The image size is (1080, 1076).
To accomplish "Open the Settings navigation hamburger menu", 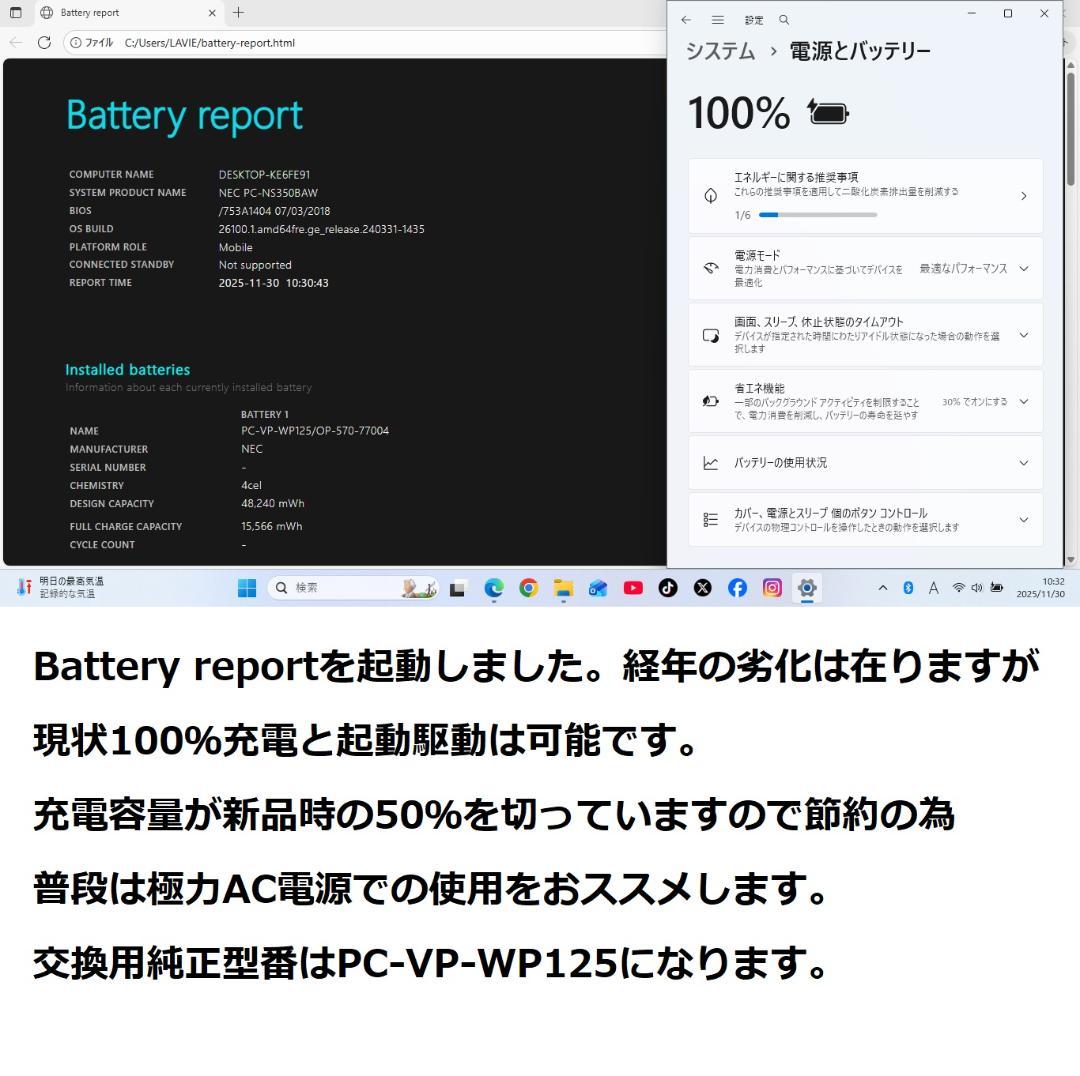I will pyautogui.click(x=718, y=19).
